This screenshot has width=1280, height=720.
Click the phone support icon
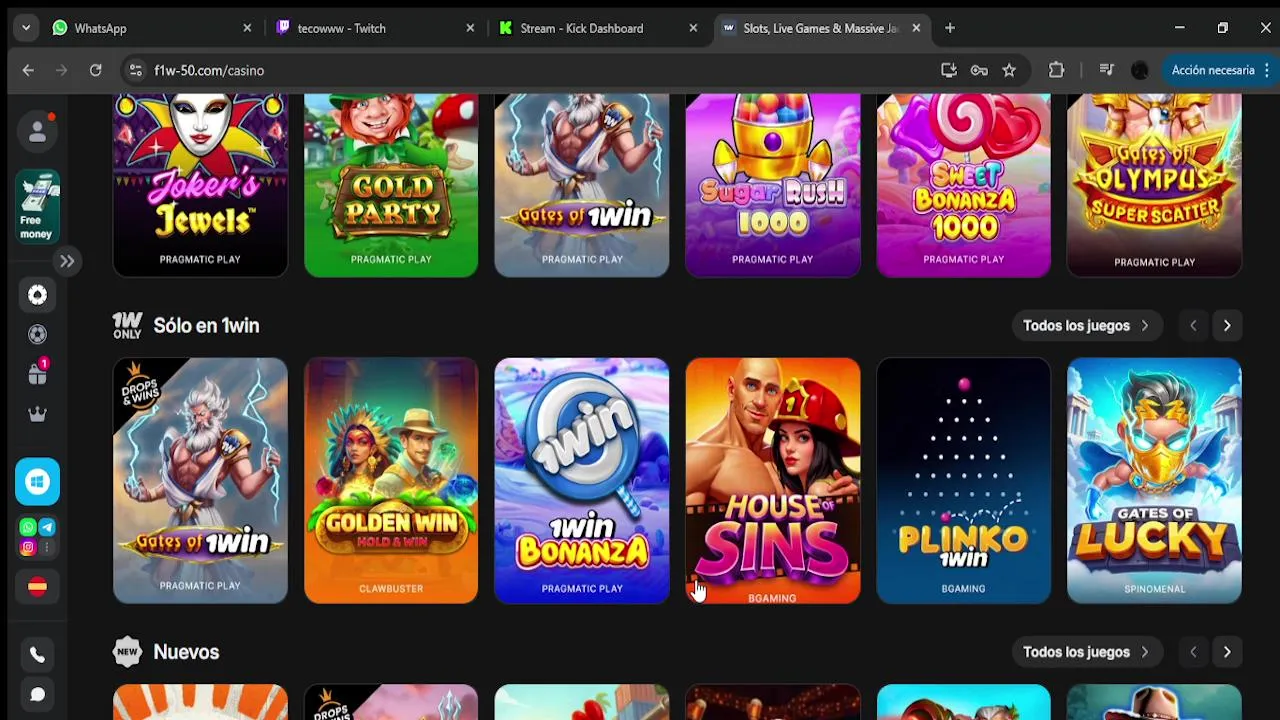tap(37, 655)
